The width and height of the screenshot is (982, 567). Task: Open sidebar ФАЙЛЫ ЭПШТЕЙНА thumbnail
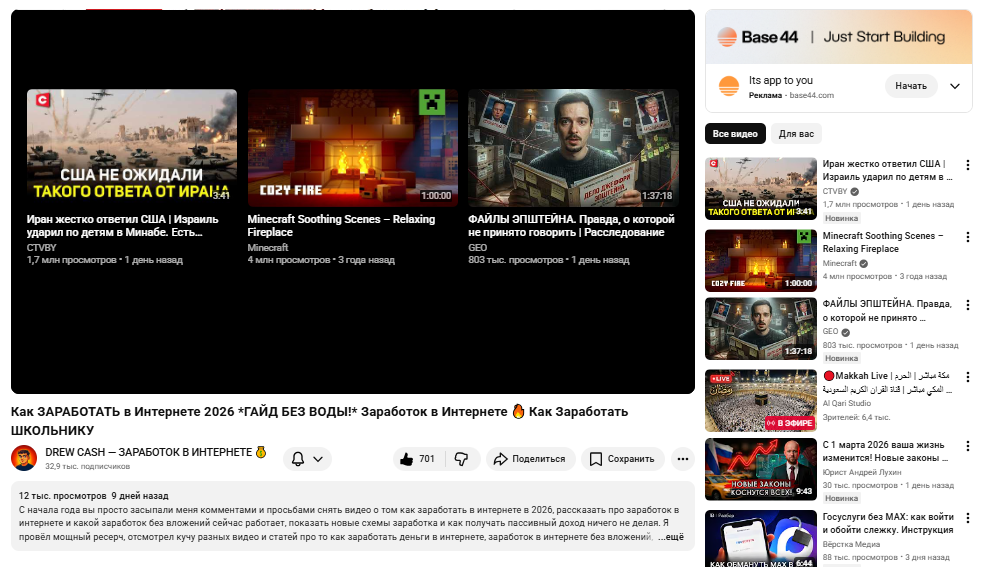coord(761,328)
